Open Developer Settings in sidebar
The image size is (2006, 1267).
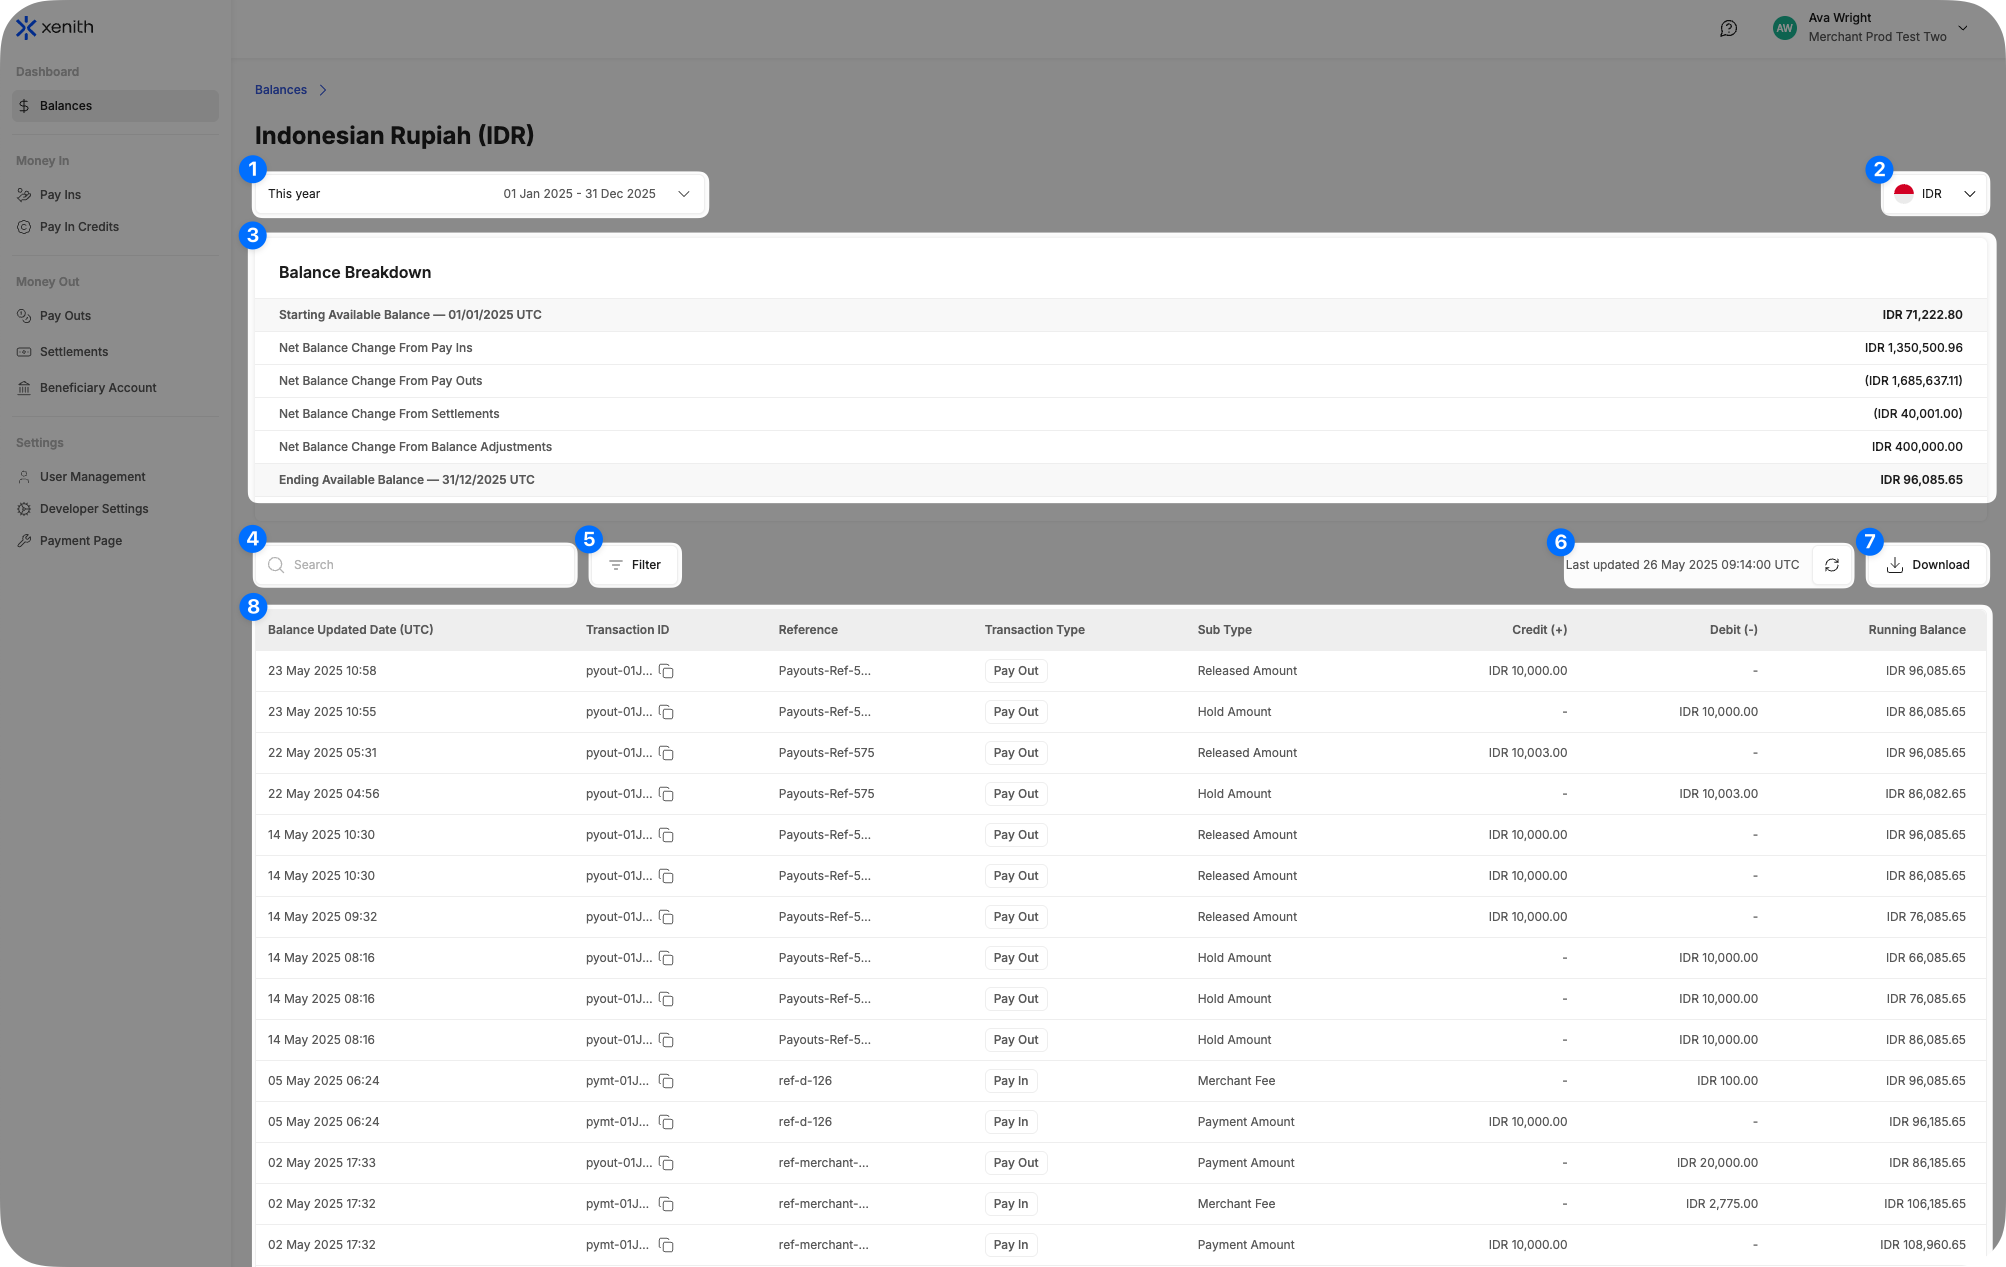point(94,509)
